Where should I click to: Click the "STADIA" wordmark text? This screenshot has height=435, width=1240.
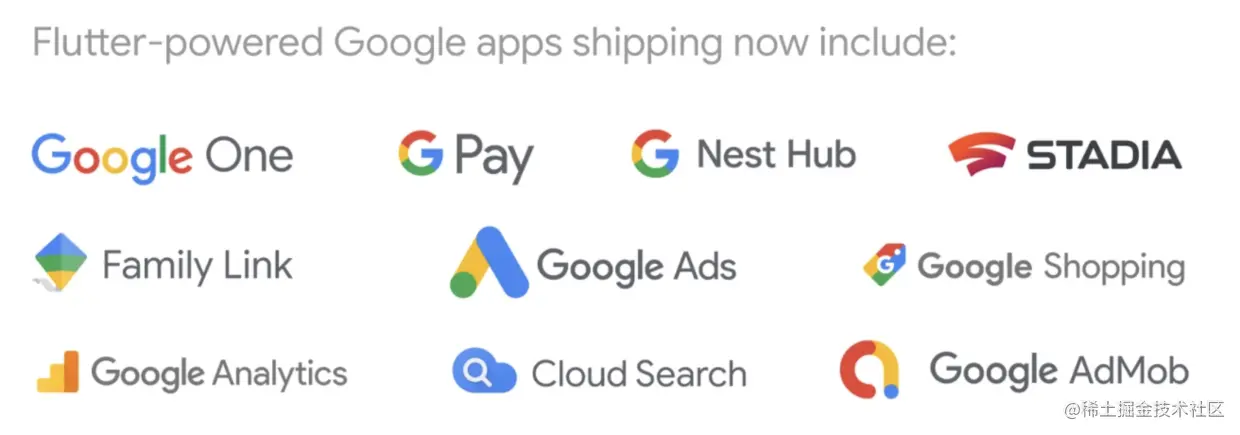pyautogui.click(x=1104, y=155)
